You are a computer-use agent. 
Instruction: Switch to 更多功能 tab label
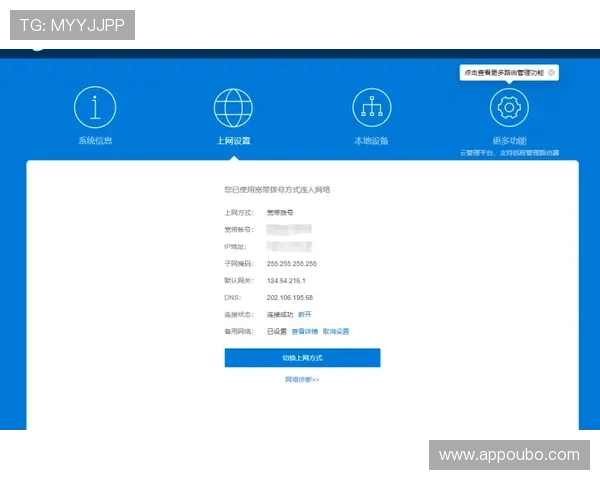point(509,141)
